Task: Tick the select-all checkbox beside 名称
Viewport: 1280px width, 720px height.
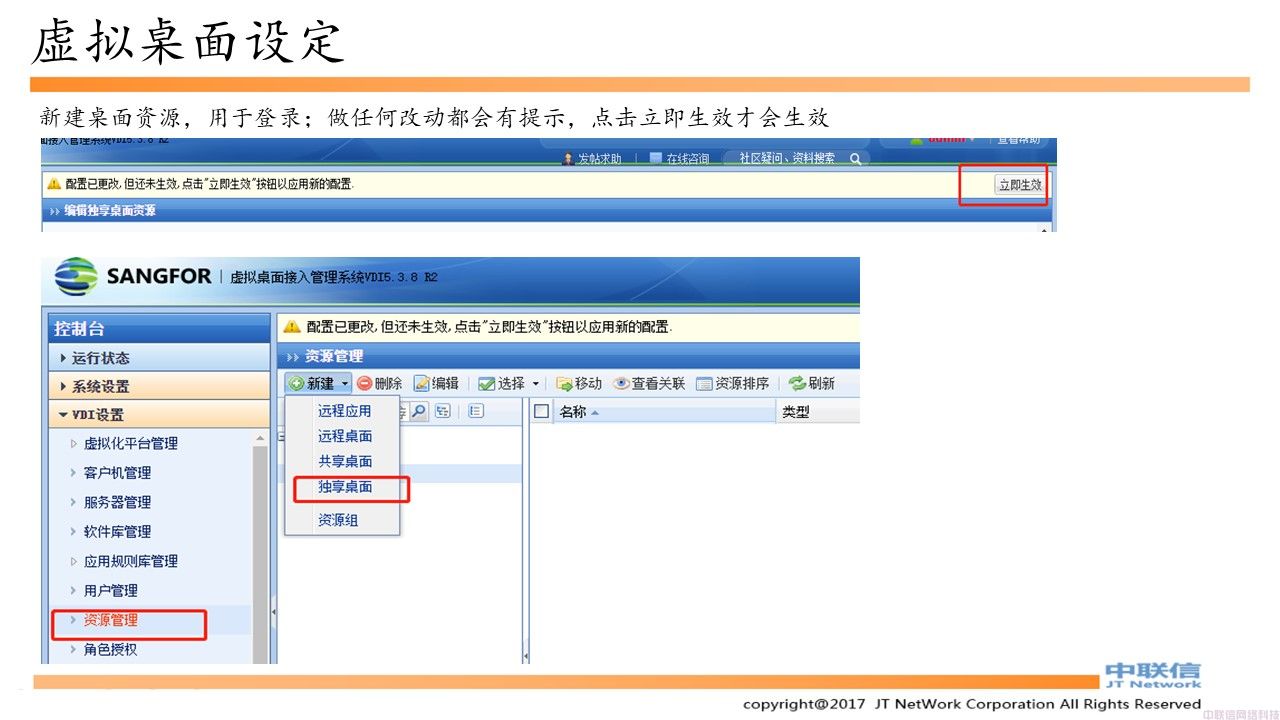Action: [x=542, y=411]
